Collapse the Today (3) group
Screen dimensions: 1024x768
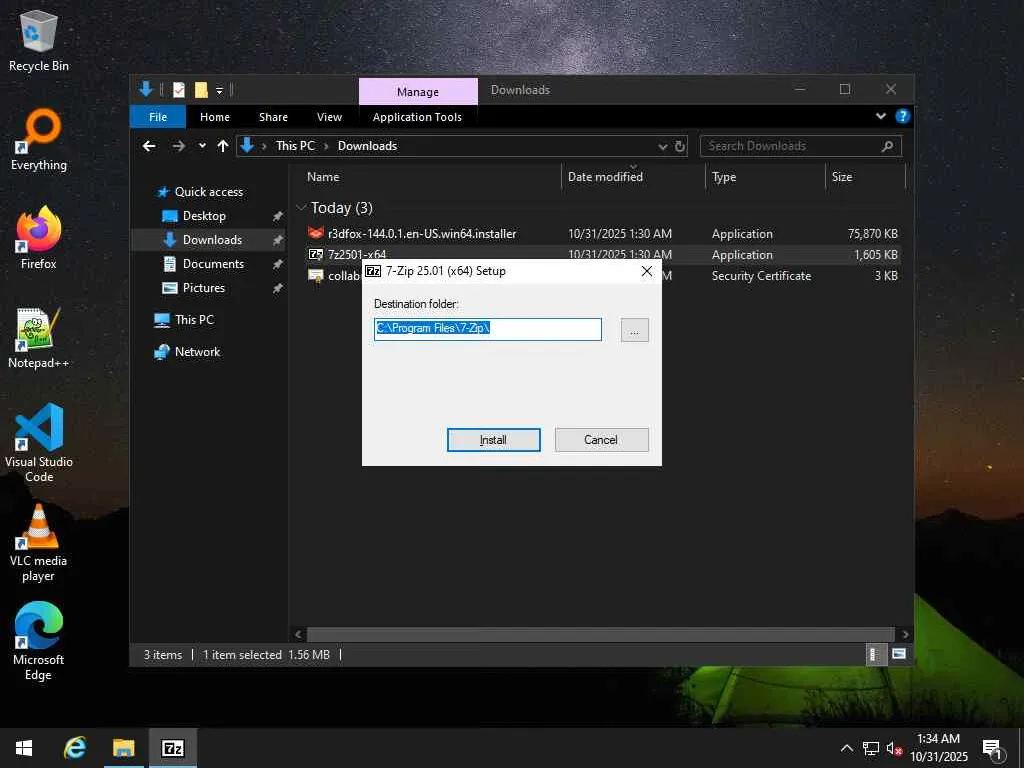click(x=301, y=208)
